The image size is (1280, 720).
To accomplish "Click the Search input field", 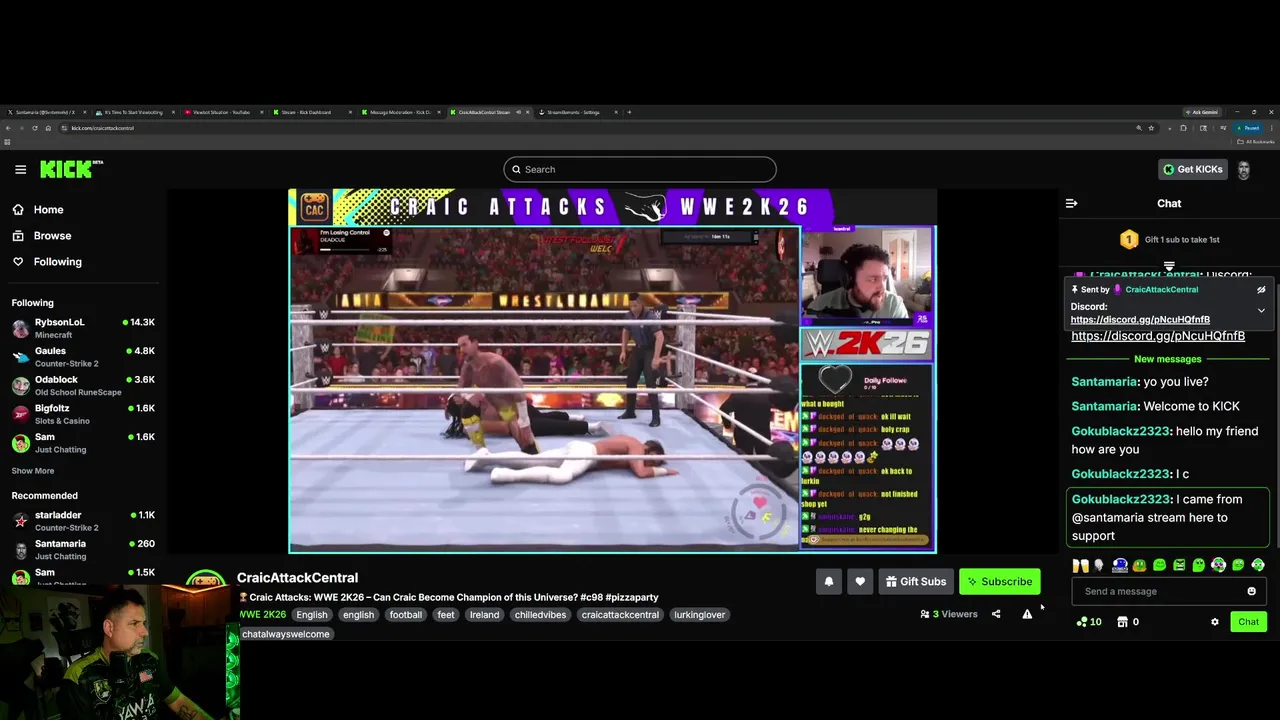I will coord(640,169).
